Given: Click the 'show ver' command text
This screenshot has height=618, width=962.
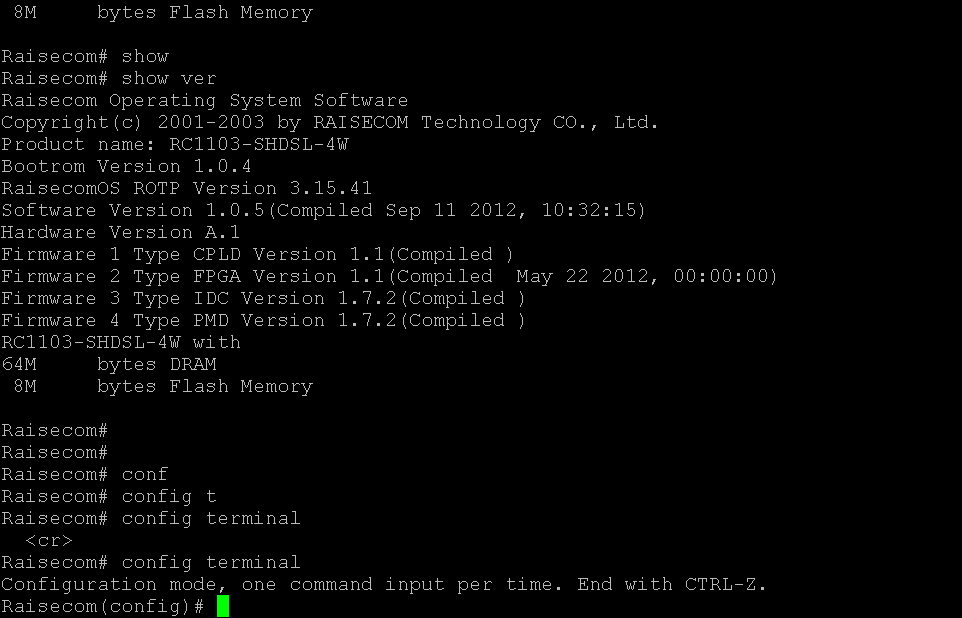Looking at the screenshot, I should pyautogui.click(x=169, y=79).
